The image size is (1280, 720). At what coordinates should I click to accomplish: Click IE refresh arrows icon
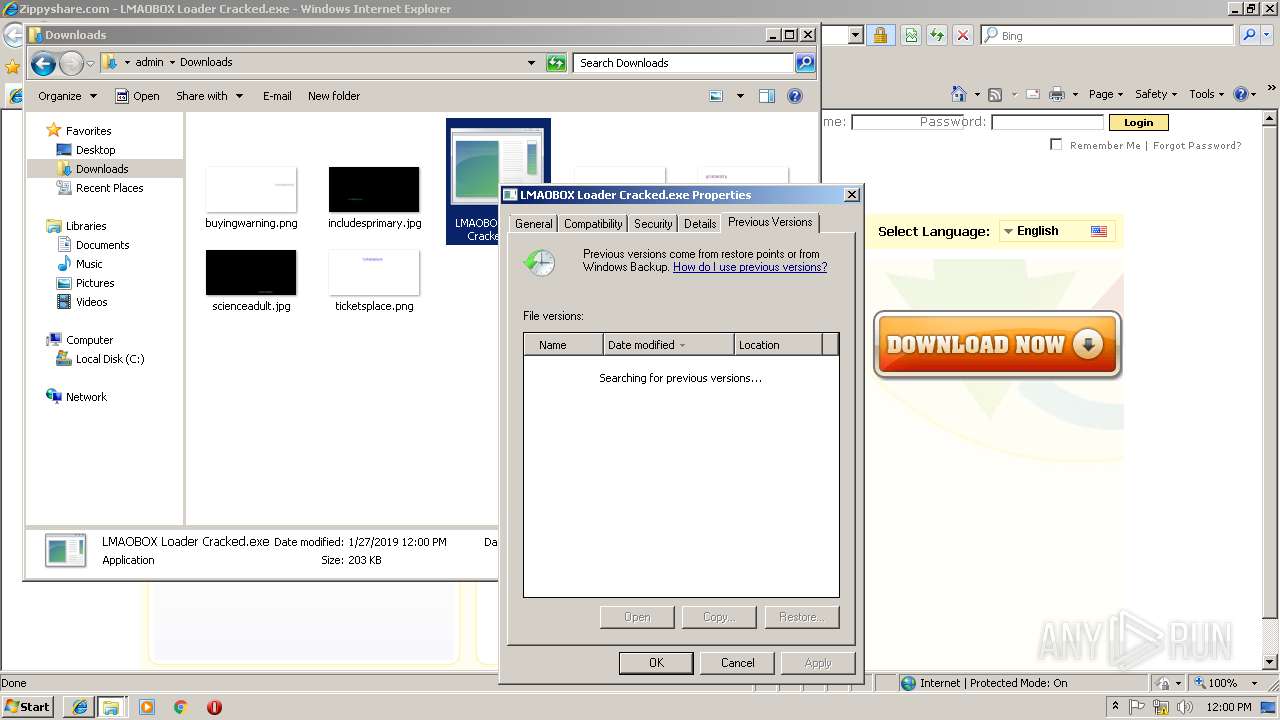tap(937, 35)
